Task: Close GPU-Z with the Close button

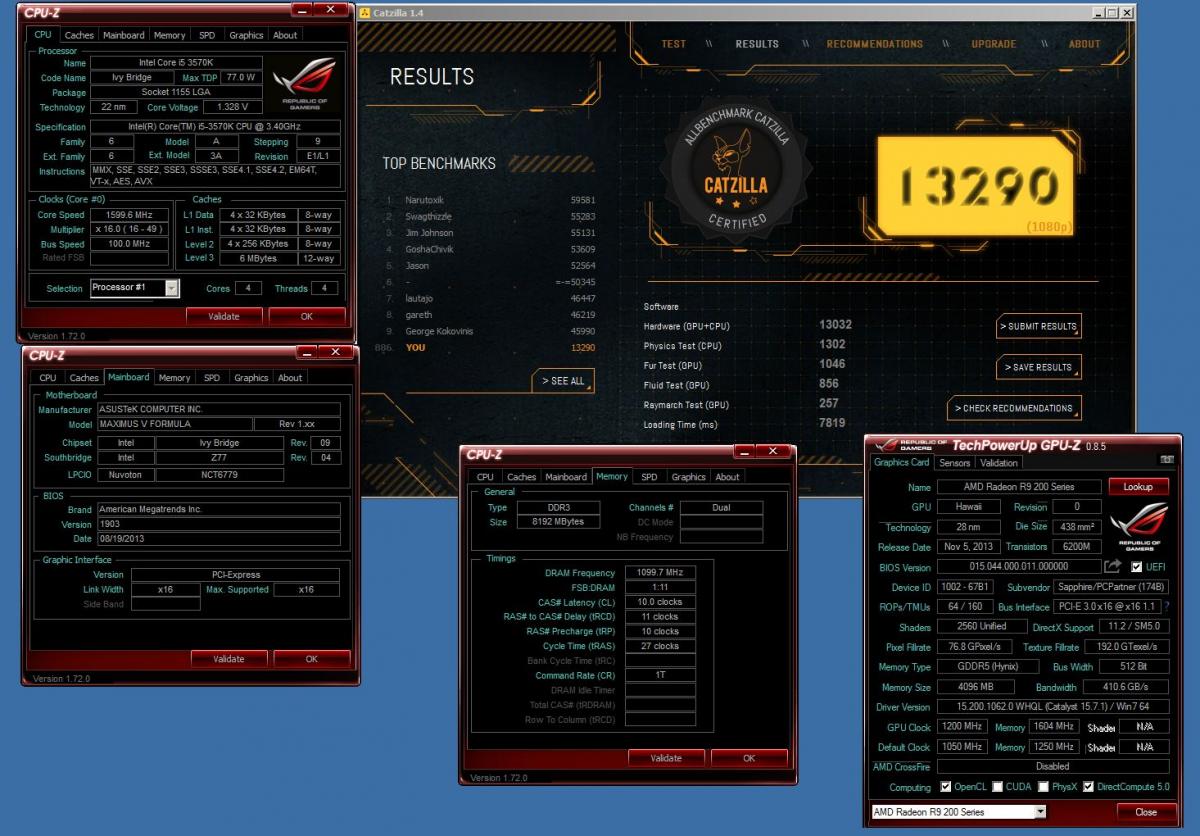Action: click(x=1145, y=812)
